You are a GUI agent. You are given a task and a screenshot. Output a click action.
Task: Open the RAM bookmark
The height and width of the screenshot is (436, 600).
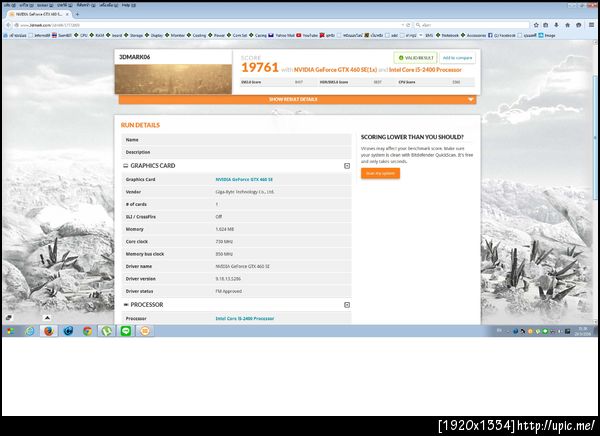(97, 35)
